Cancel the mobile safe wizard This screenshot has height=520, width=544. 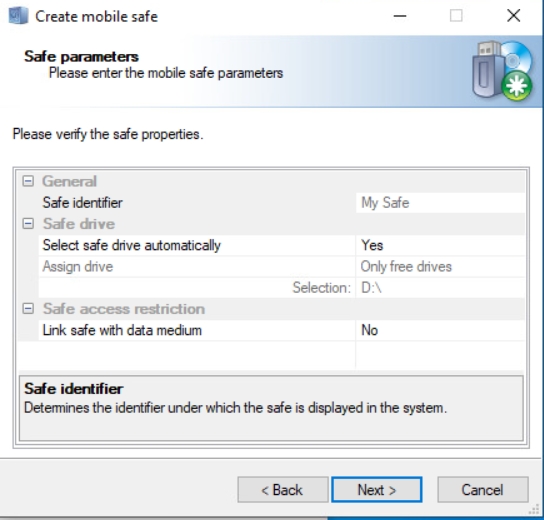pos(483,489)
